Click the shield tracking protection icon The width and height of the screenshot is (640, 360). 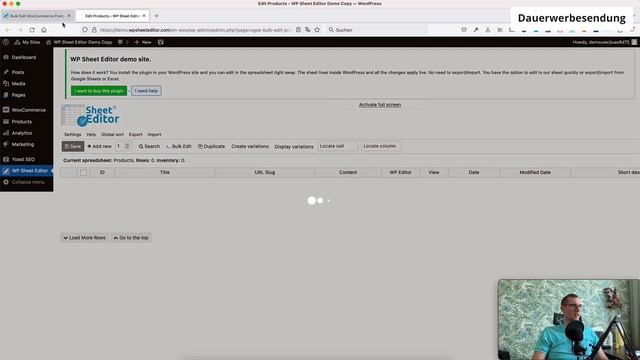coord(85,30)
